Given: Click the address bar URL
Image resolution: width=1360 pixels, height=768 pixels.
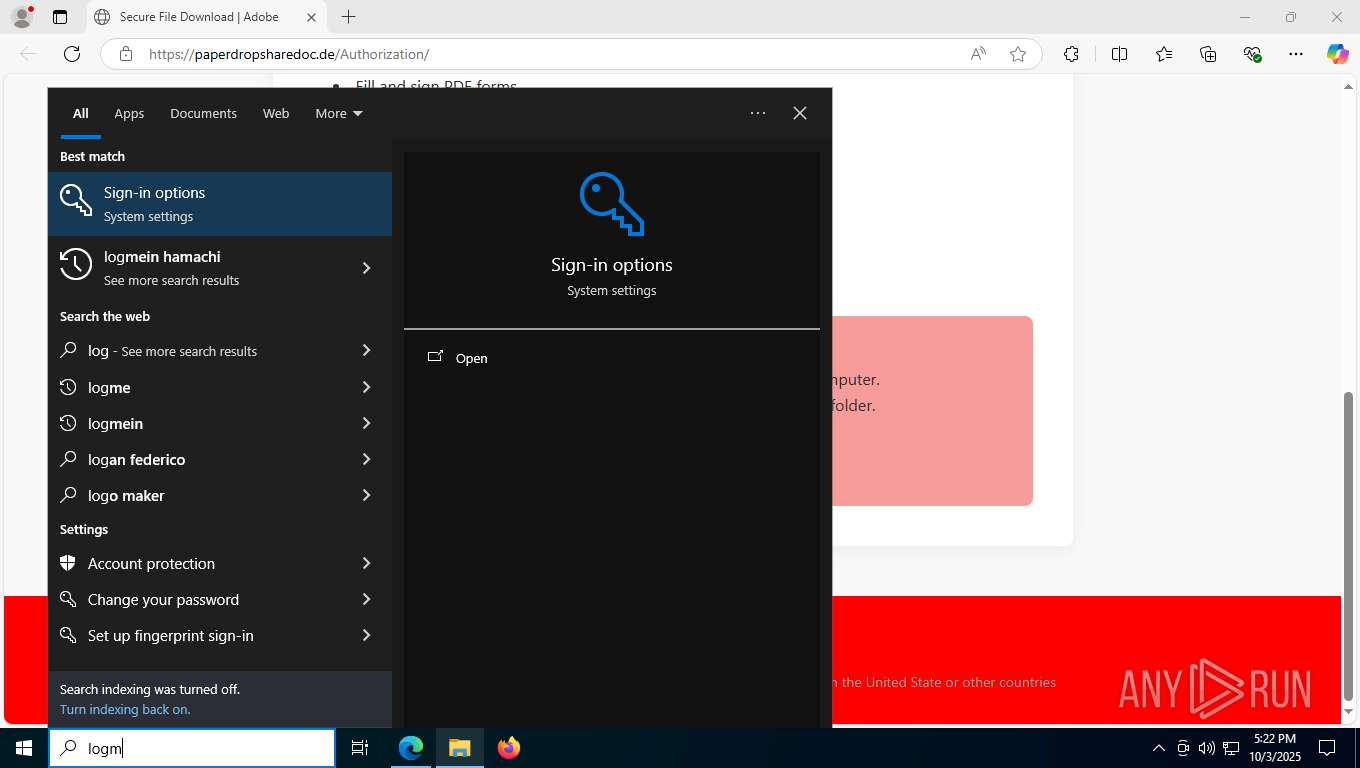Looking at the screenshot, I should pos(289,54).
